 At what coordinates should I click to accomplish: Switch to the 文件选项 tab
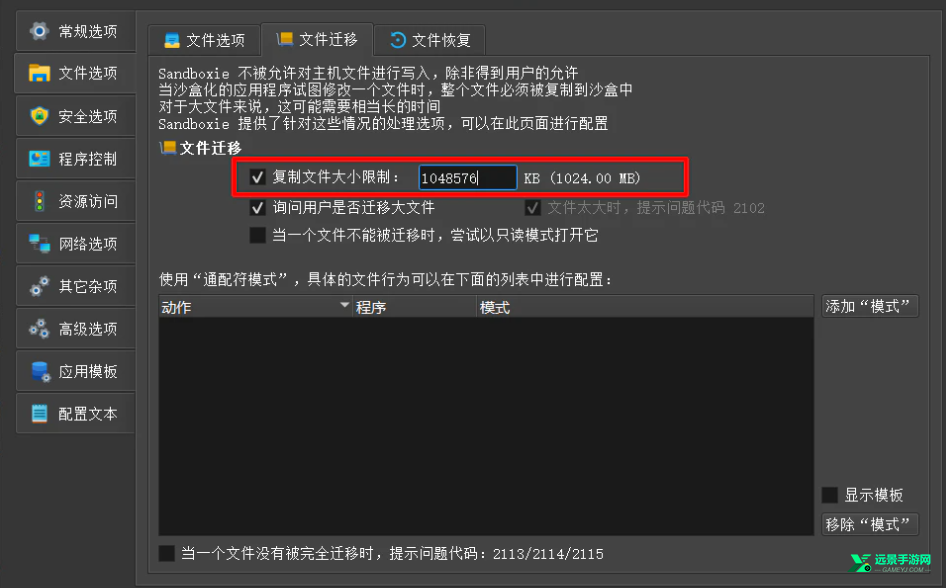[x=205, y=40]
